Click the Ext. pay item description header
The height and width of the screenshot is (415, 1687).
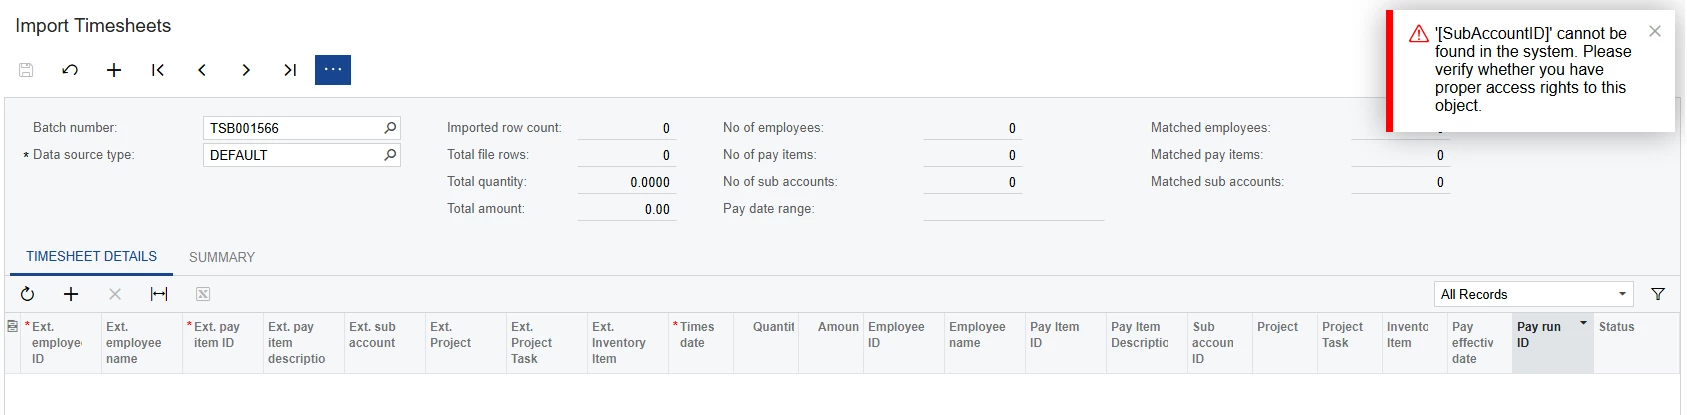pyautogui.click(x=304, y=343)
